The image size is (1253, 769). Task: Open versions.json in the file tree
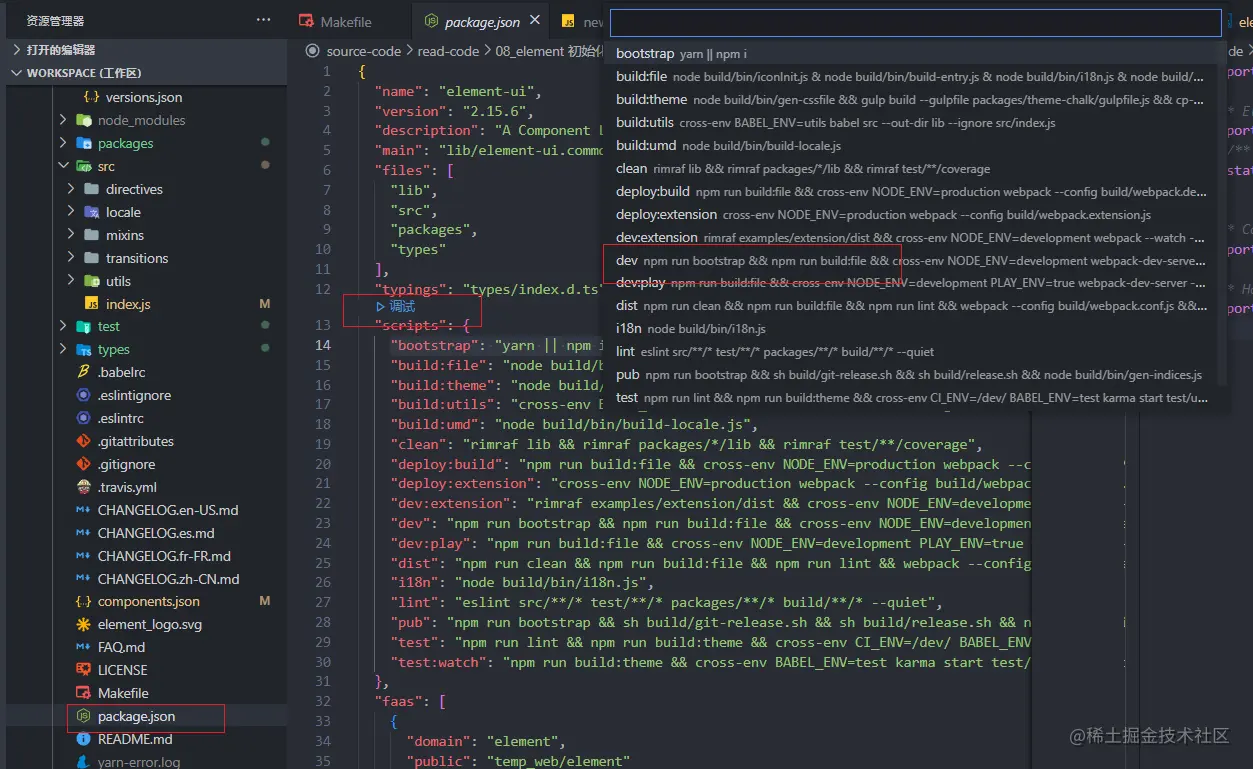[x=144, y=97]
